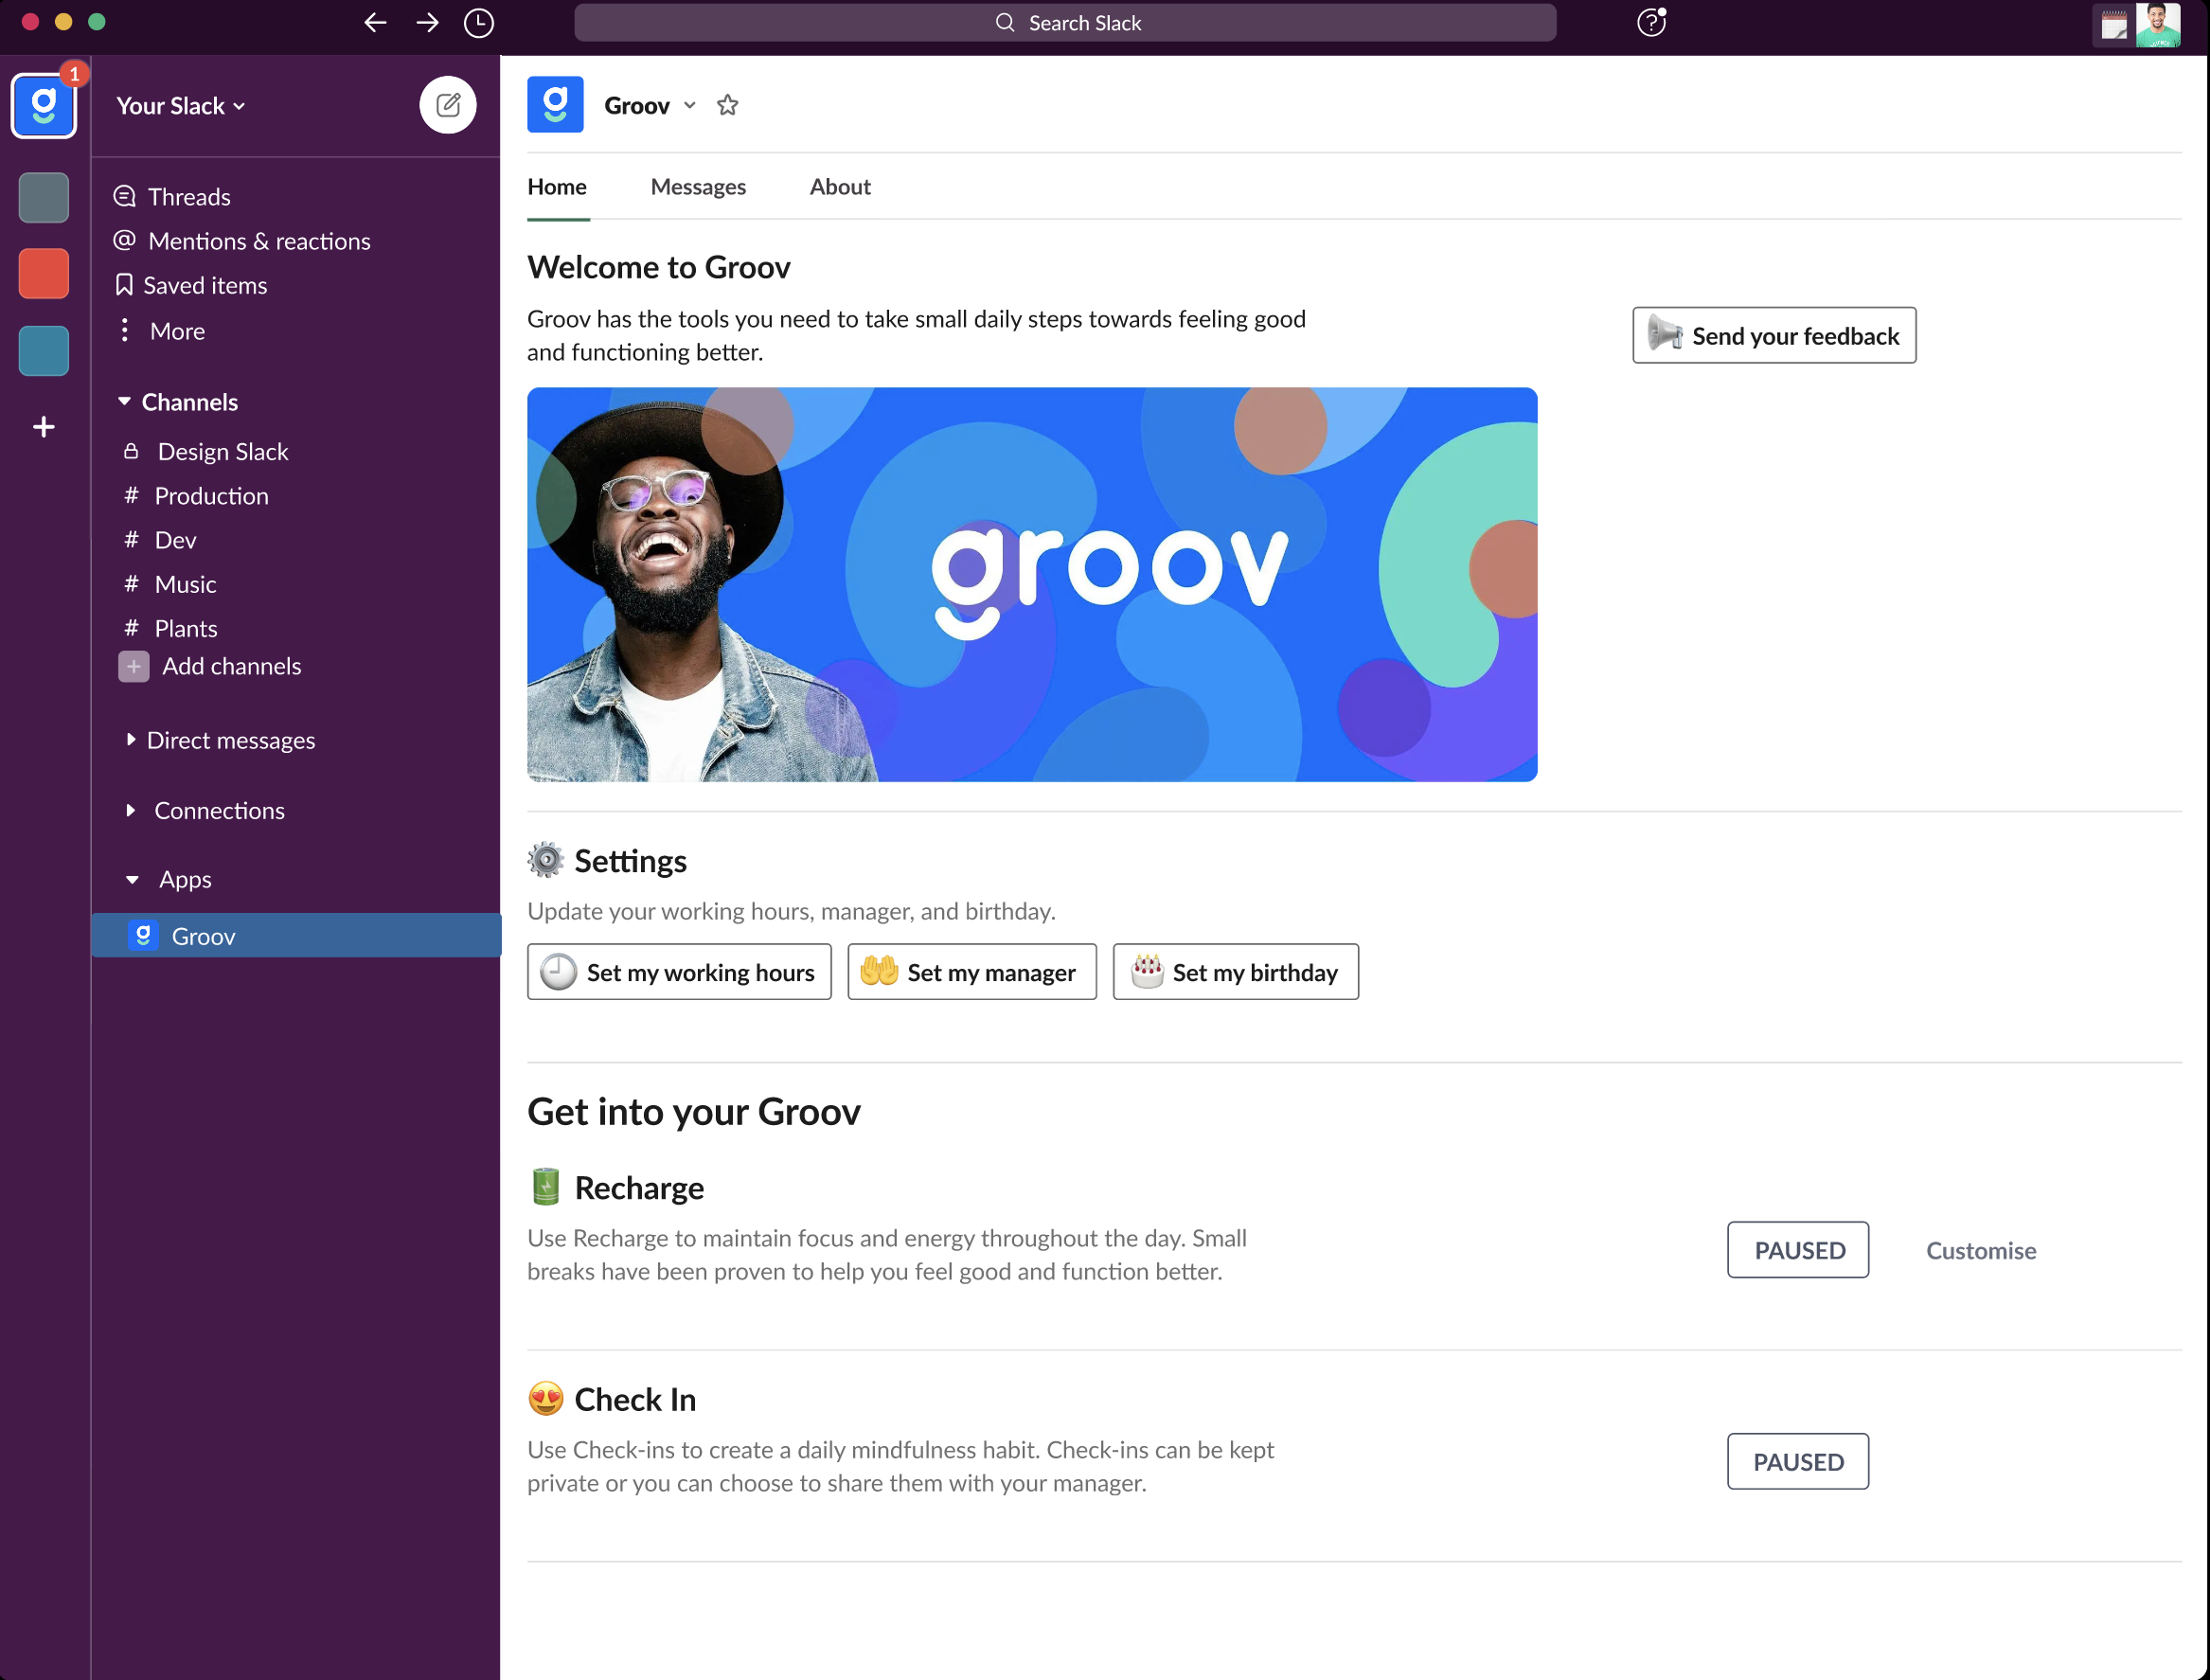Switch to the Messages tab
Screen dimensions: 2210x1680
pyautogui.click(x=698, y=187)
